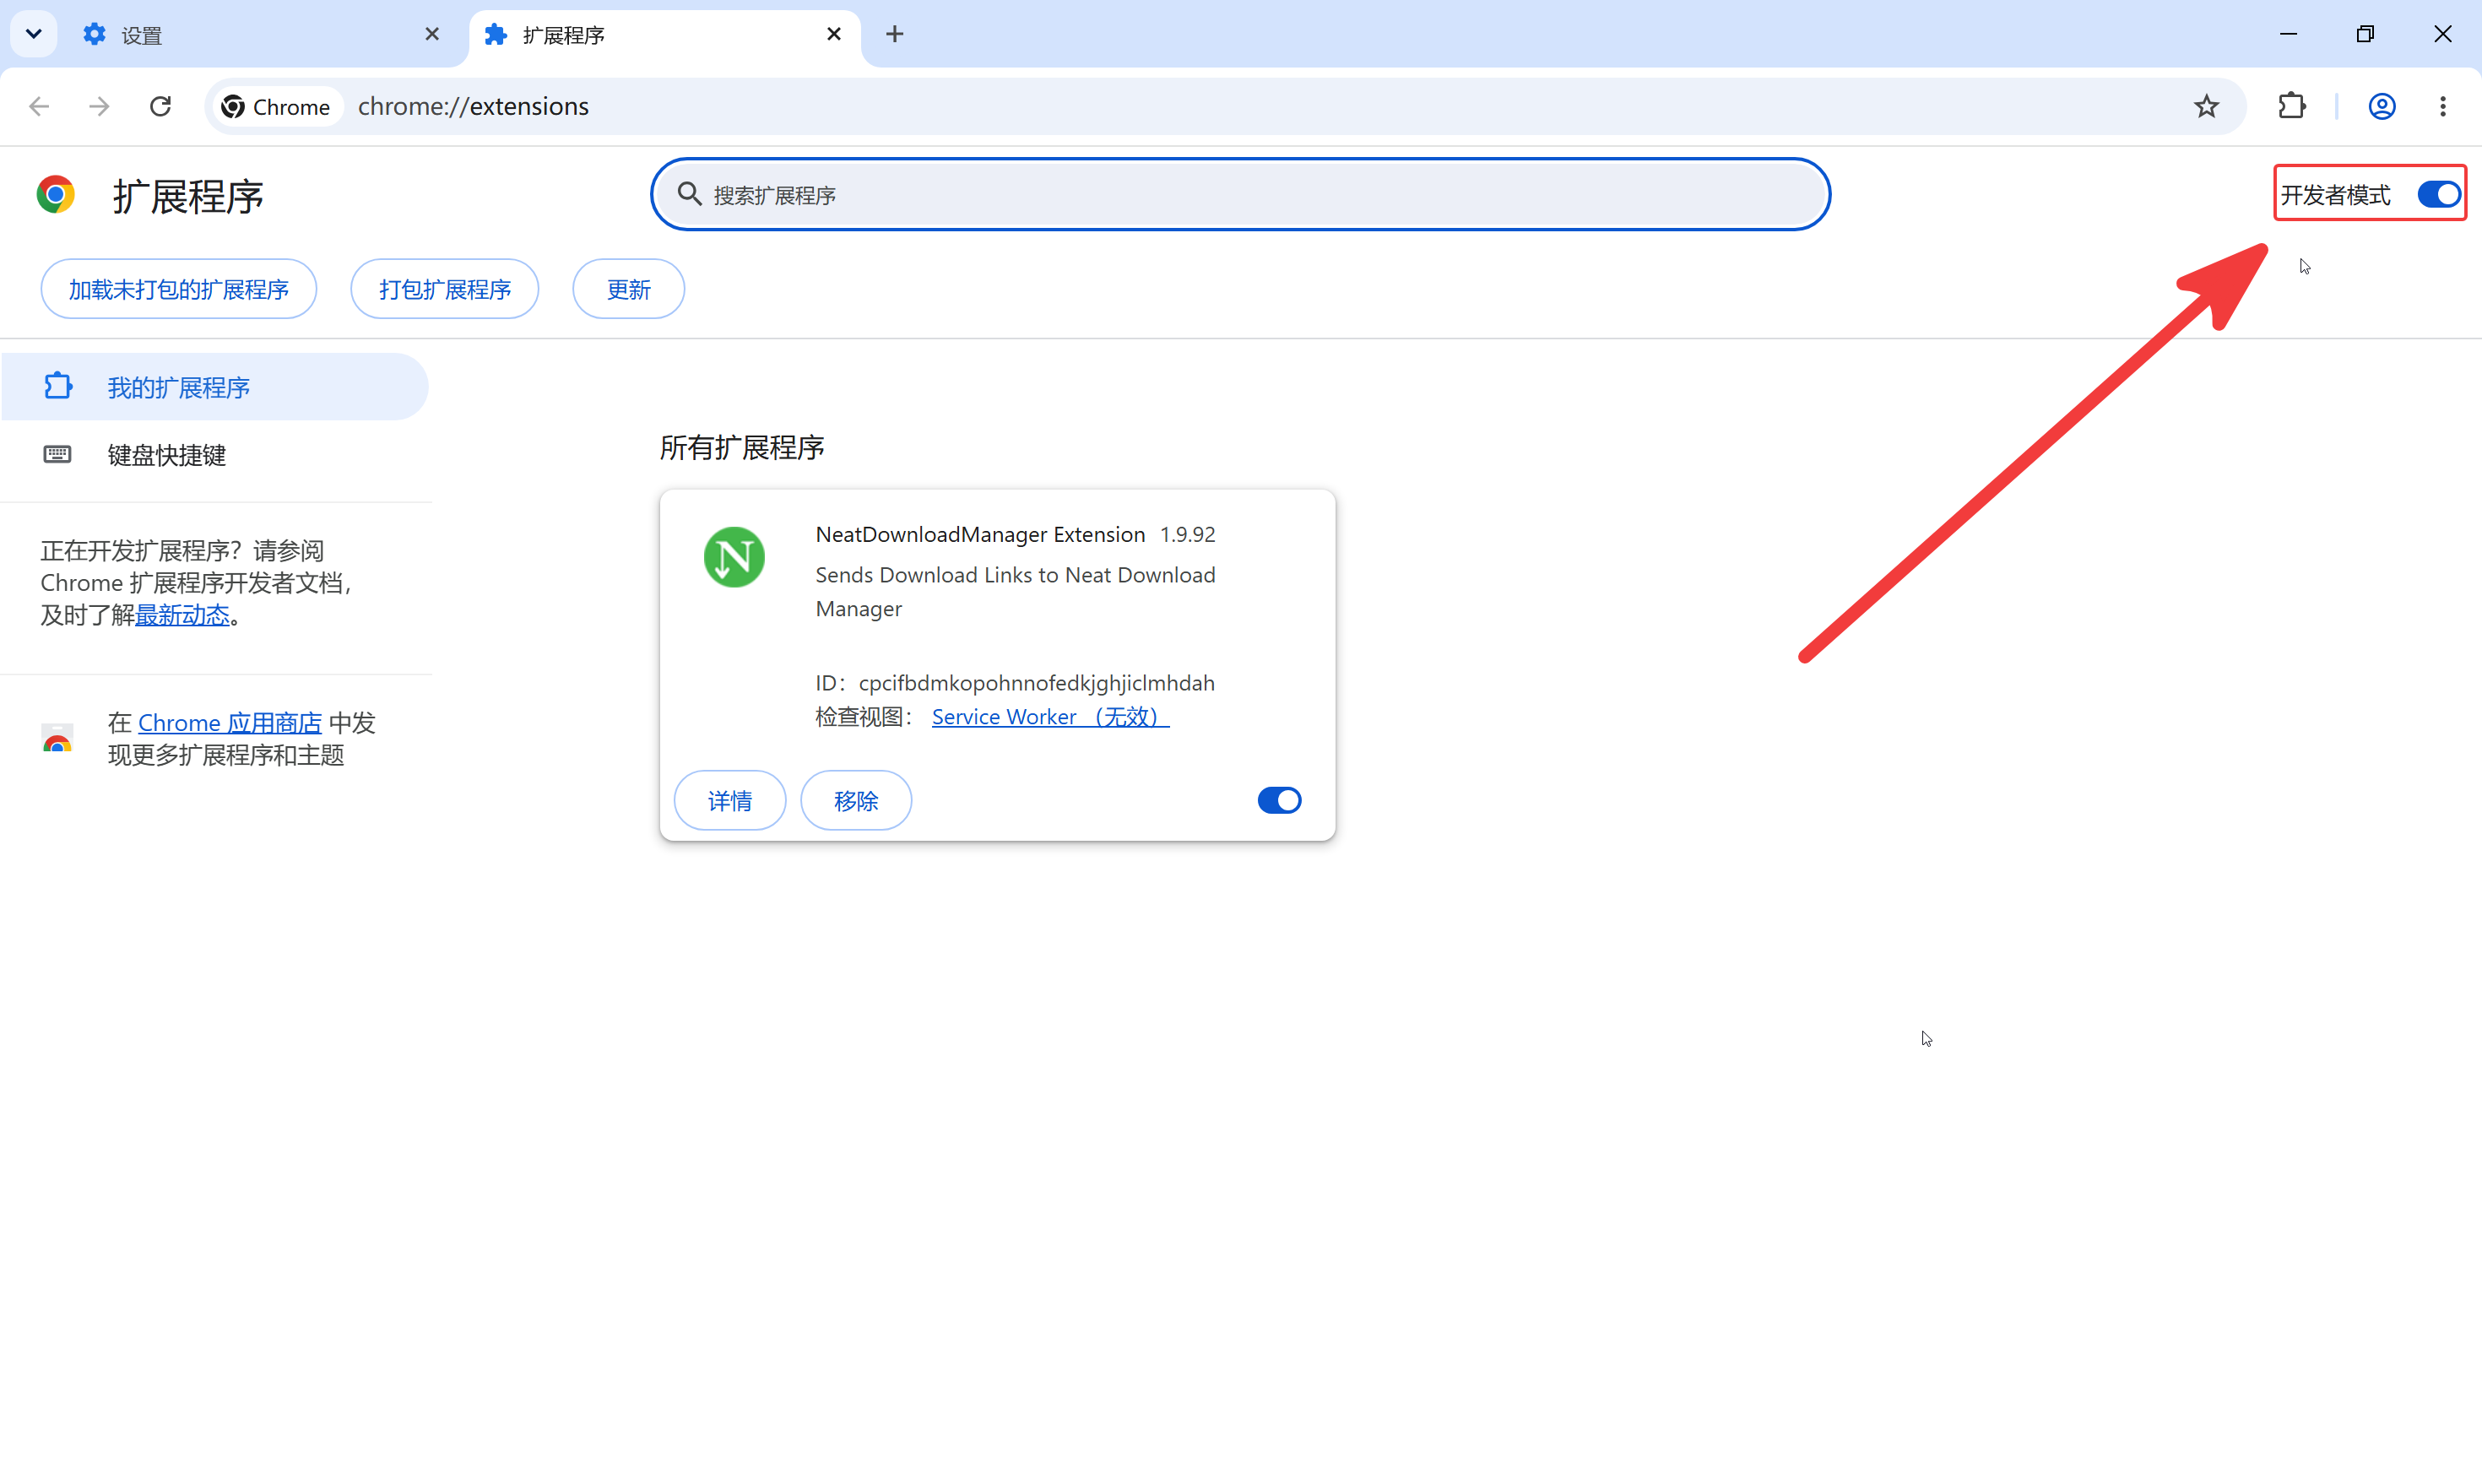Screen dimensions: 2482x1484
Task: Click the 所有扩展程序 heading
Action: pyautogui.click(x=742, y=448)
